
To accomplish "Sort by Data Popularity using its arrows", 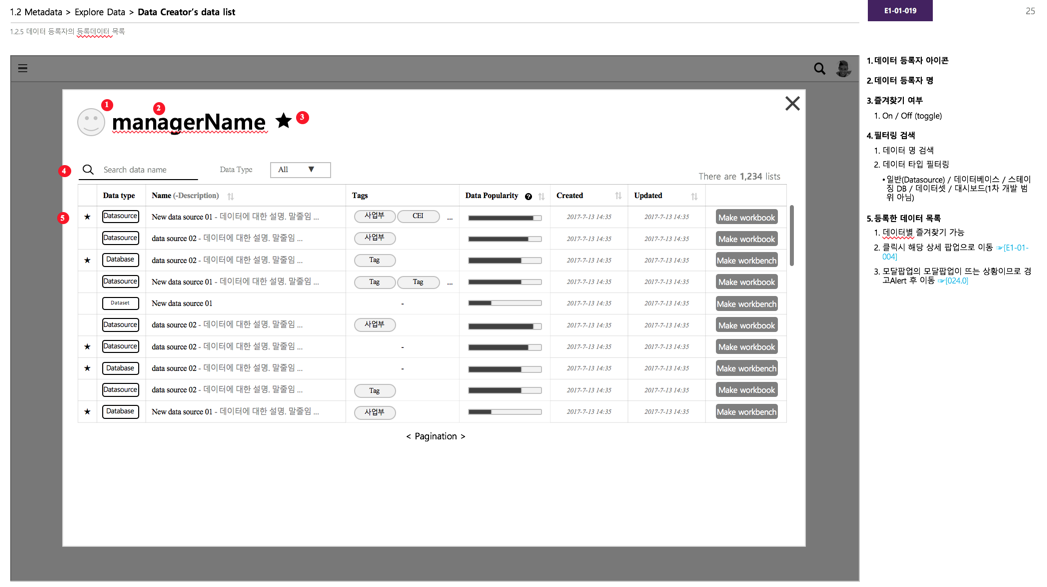I will 542,196.
